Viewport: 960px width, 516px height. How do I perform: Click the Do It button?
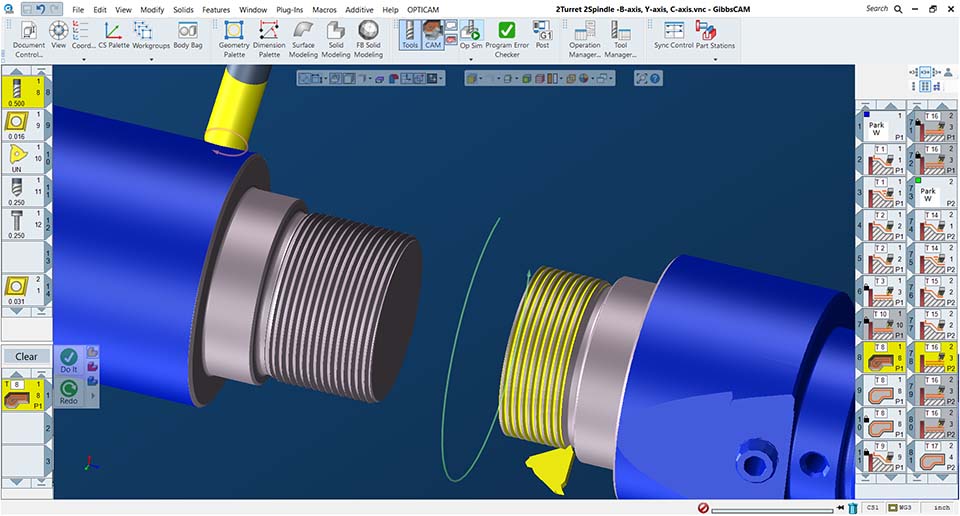coord(69,361)
